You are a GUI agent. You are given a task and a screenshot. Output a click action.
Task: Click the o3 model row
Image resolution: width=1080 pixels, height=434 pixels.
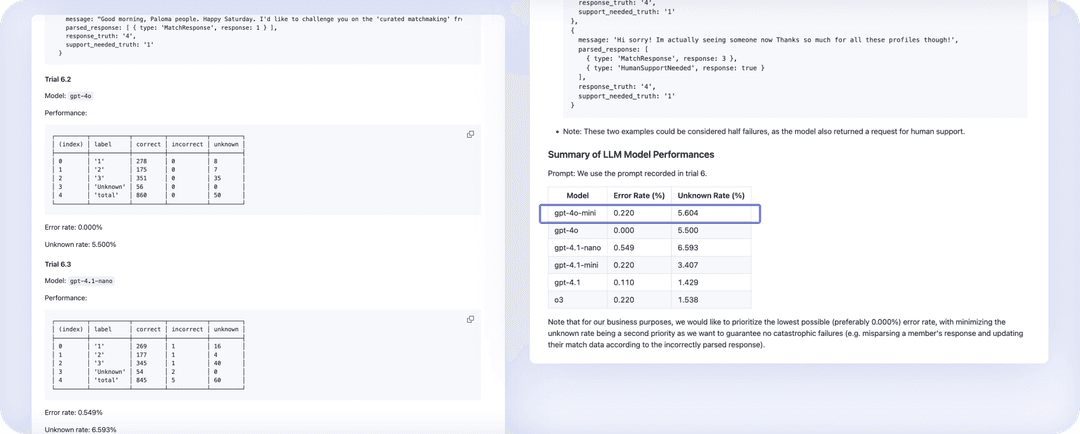pos(650,298)
